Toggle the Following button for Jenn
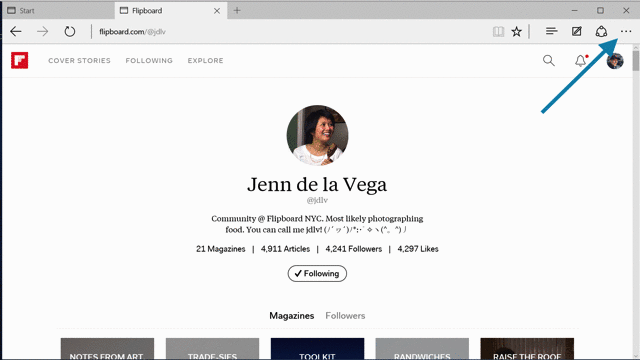This screenshot has width=640, height=360. pyautogui.click(x=317, y=273)
